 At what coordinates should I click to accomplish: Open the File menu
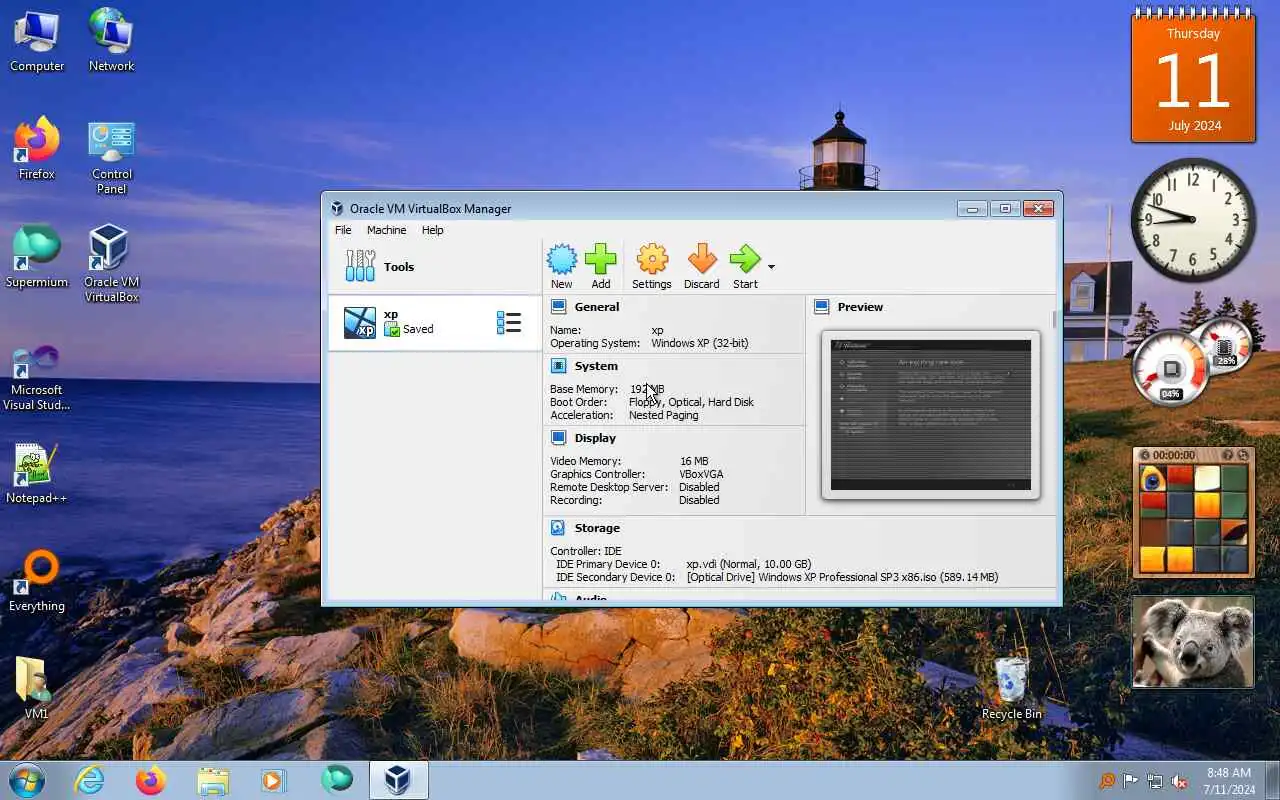343,230
